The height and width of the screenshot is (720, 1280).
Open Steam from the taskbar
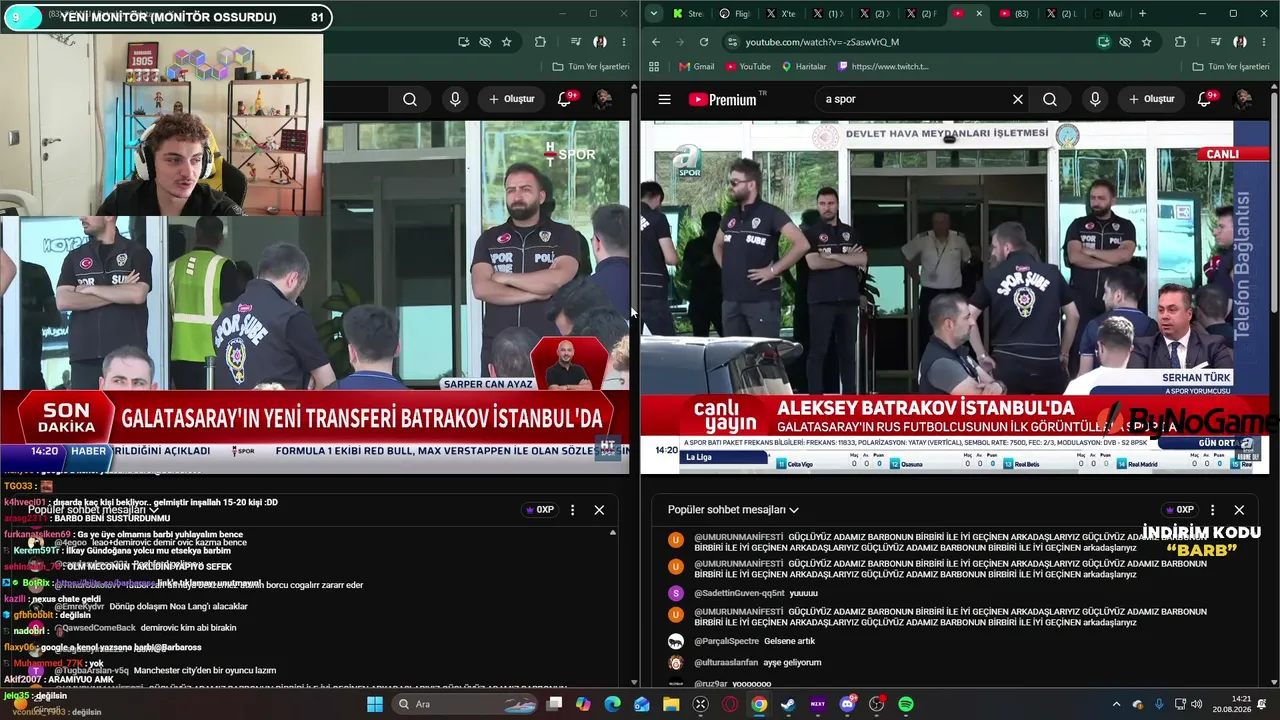point(788,704)
